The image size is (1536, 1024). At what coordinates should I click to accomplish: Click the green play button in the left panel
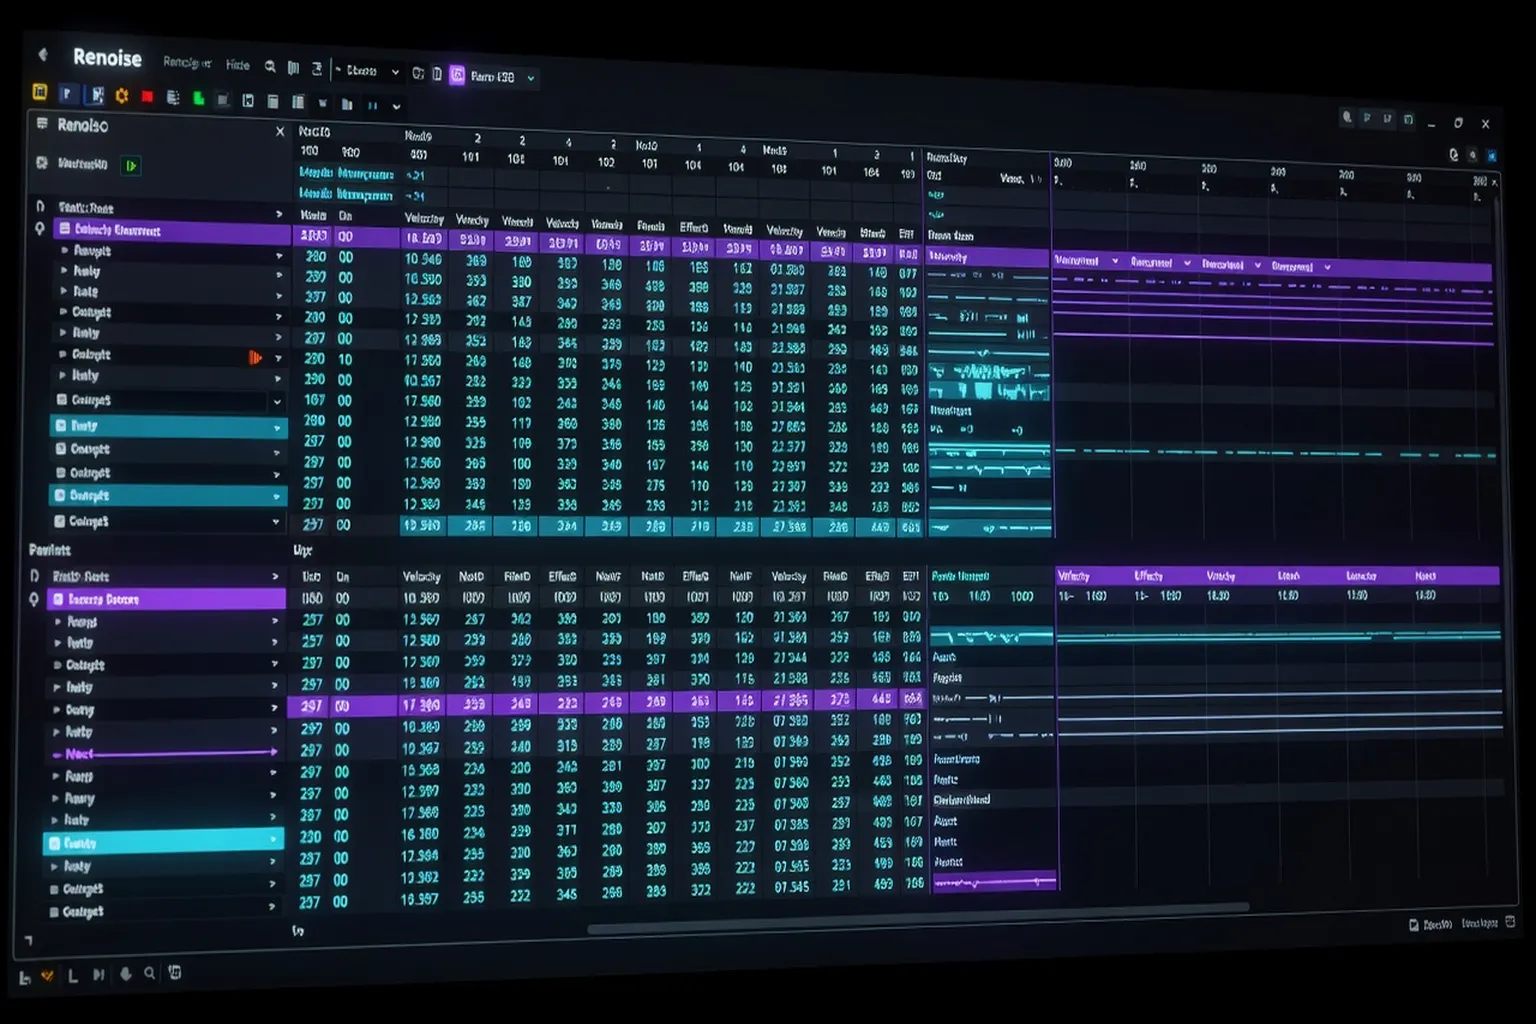(131, 166)
